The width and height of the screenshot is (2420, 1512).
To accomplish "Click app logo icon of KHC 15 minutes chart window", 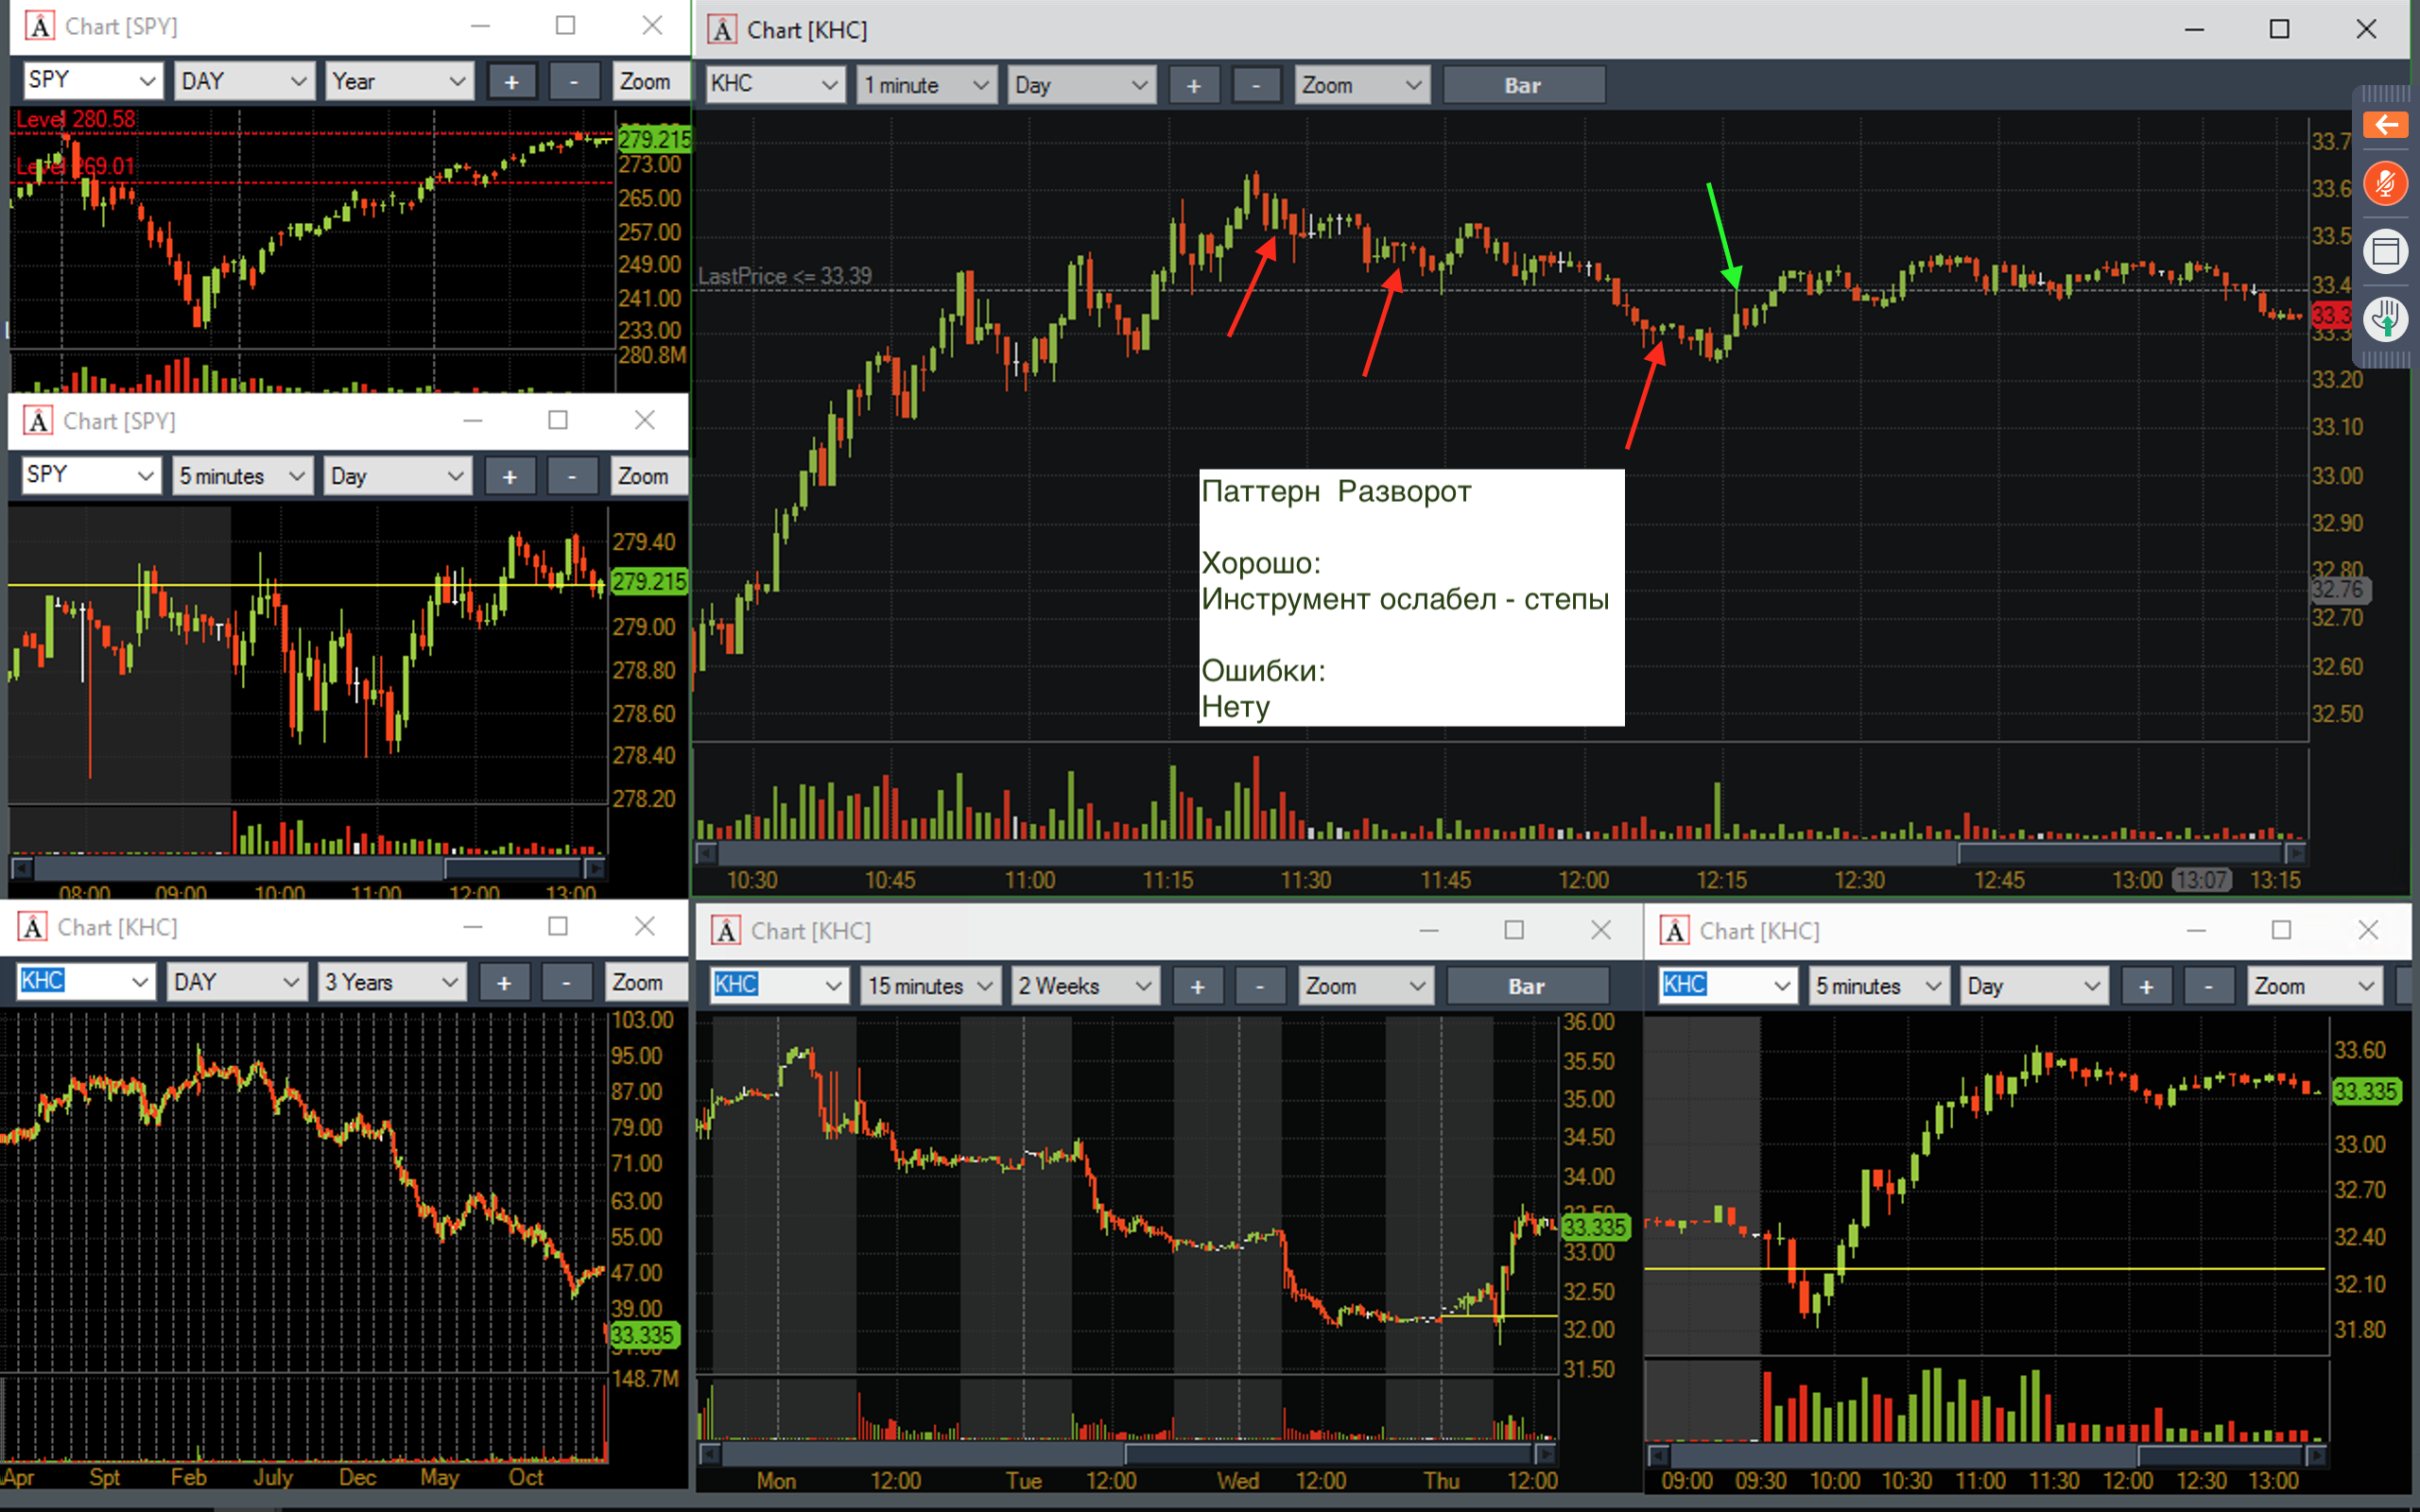I will 726,931.
